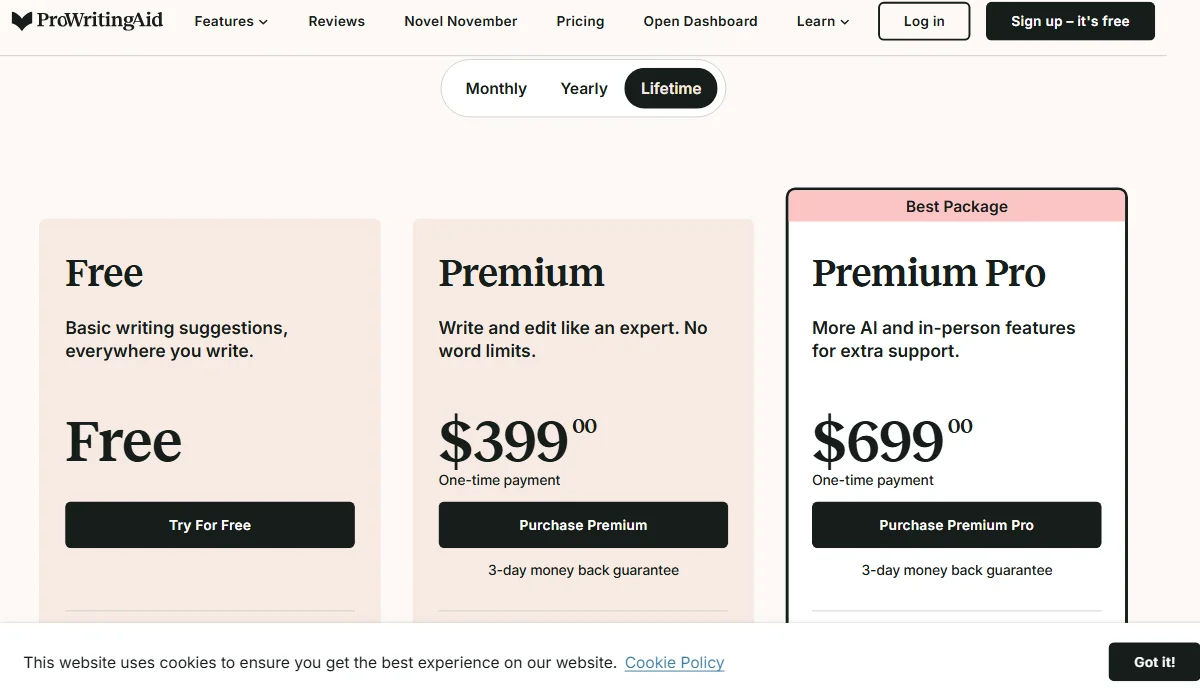Click the Sign up – it's free button
This screenshot has width=1200, height=700.
(x=1069, y=21)
